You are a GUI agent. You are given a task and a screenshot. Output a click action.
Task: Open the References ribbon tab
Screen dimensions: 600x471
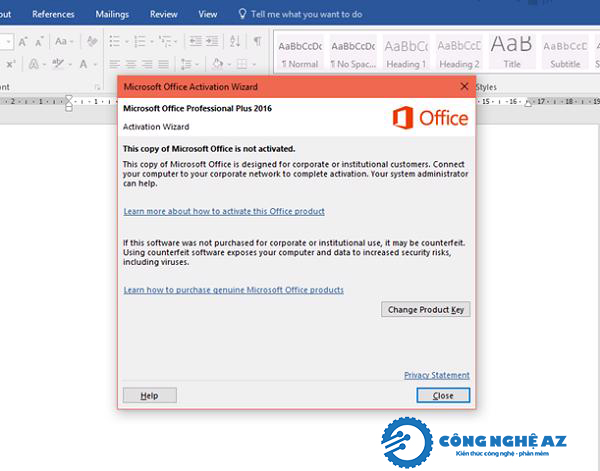[x=53, y=14]
